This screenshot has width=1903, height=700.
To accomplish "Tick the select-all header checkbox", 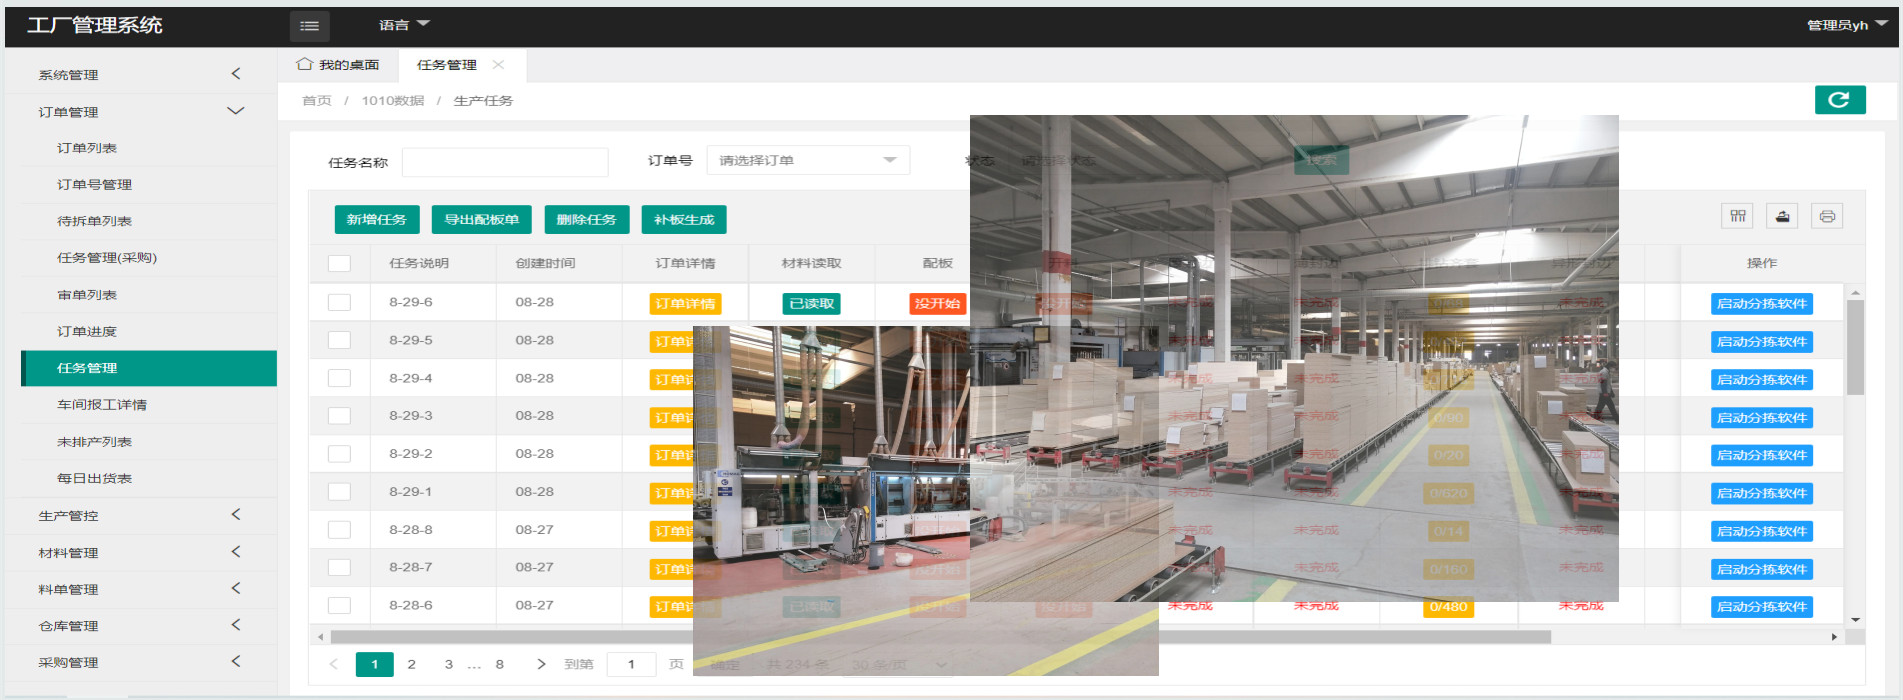I will tap(339, 263).
